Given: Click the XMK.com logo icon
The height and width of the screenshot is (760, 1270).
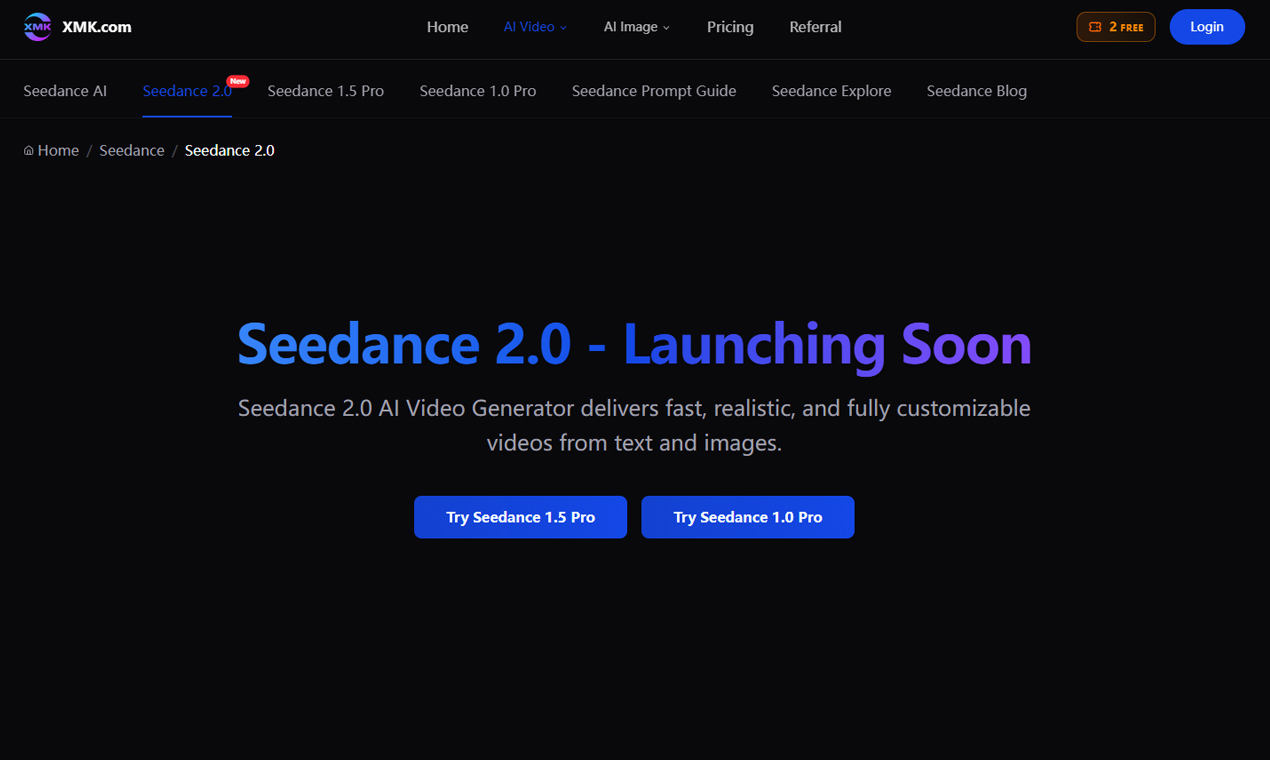Looking at the screenshot, I should click(x=37, y=26).
